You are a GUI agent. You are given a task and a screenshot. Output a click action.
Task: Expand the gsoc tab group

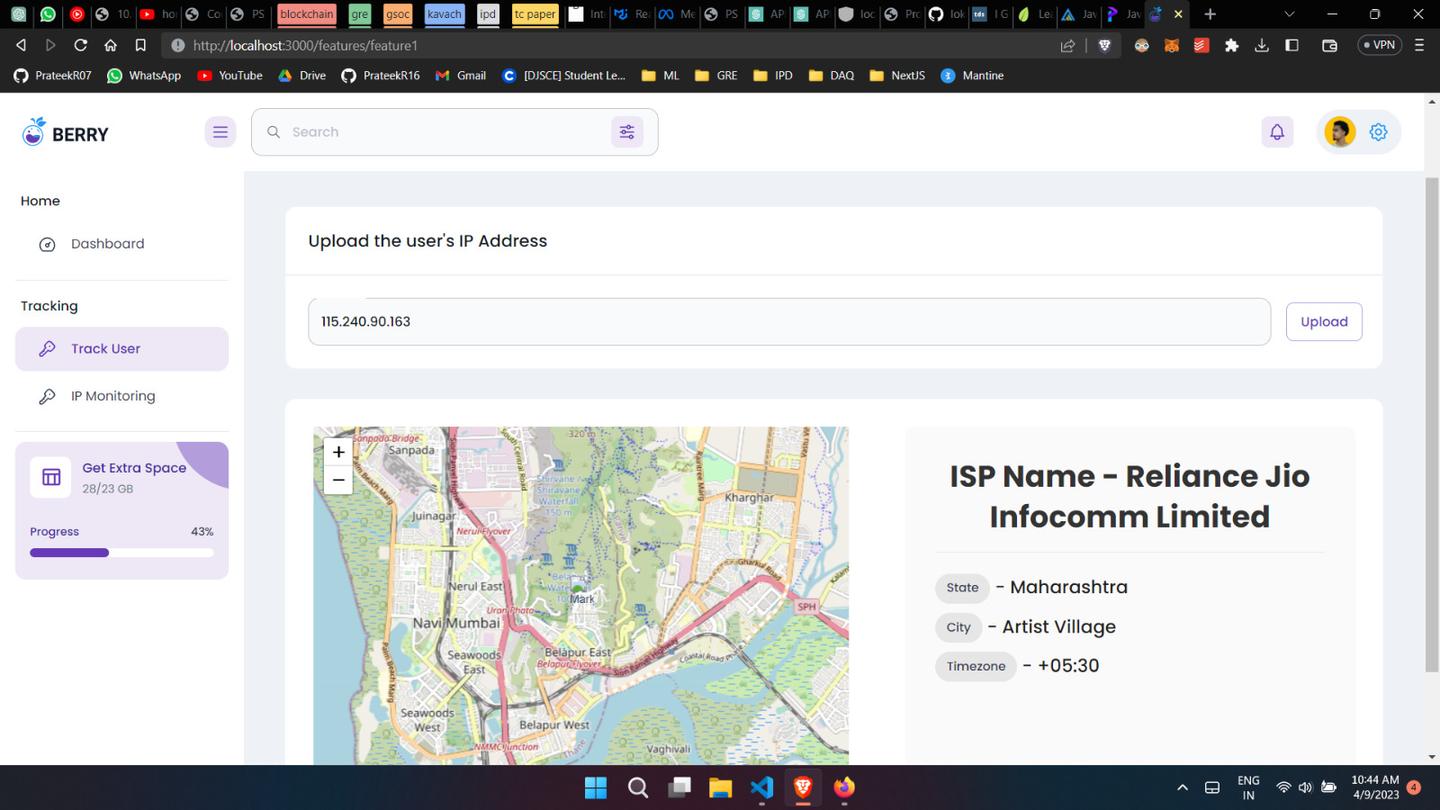(397, 14)
